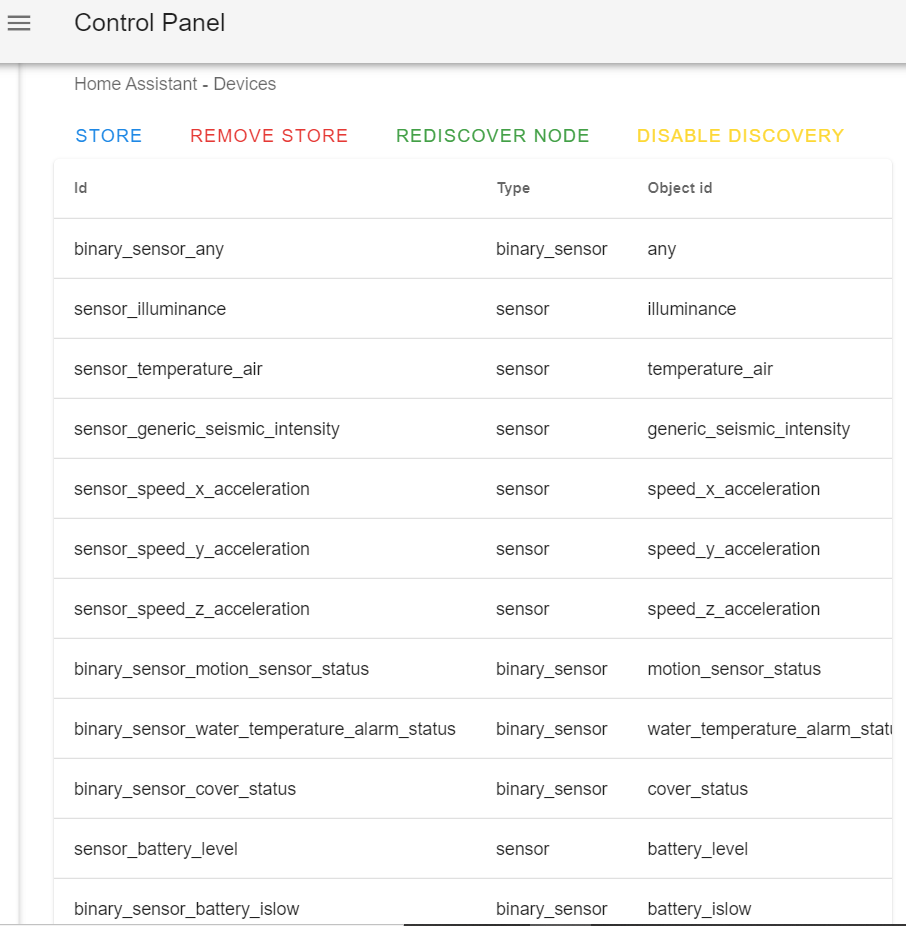This screenshot has width=906, height=926.
Task: Open the hamburger navigation menu
Action: tap(19, 23)
